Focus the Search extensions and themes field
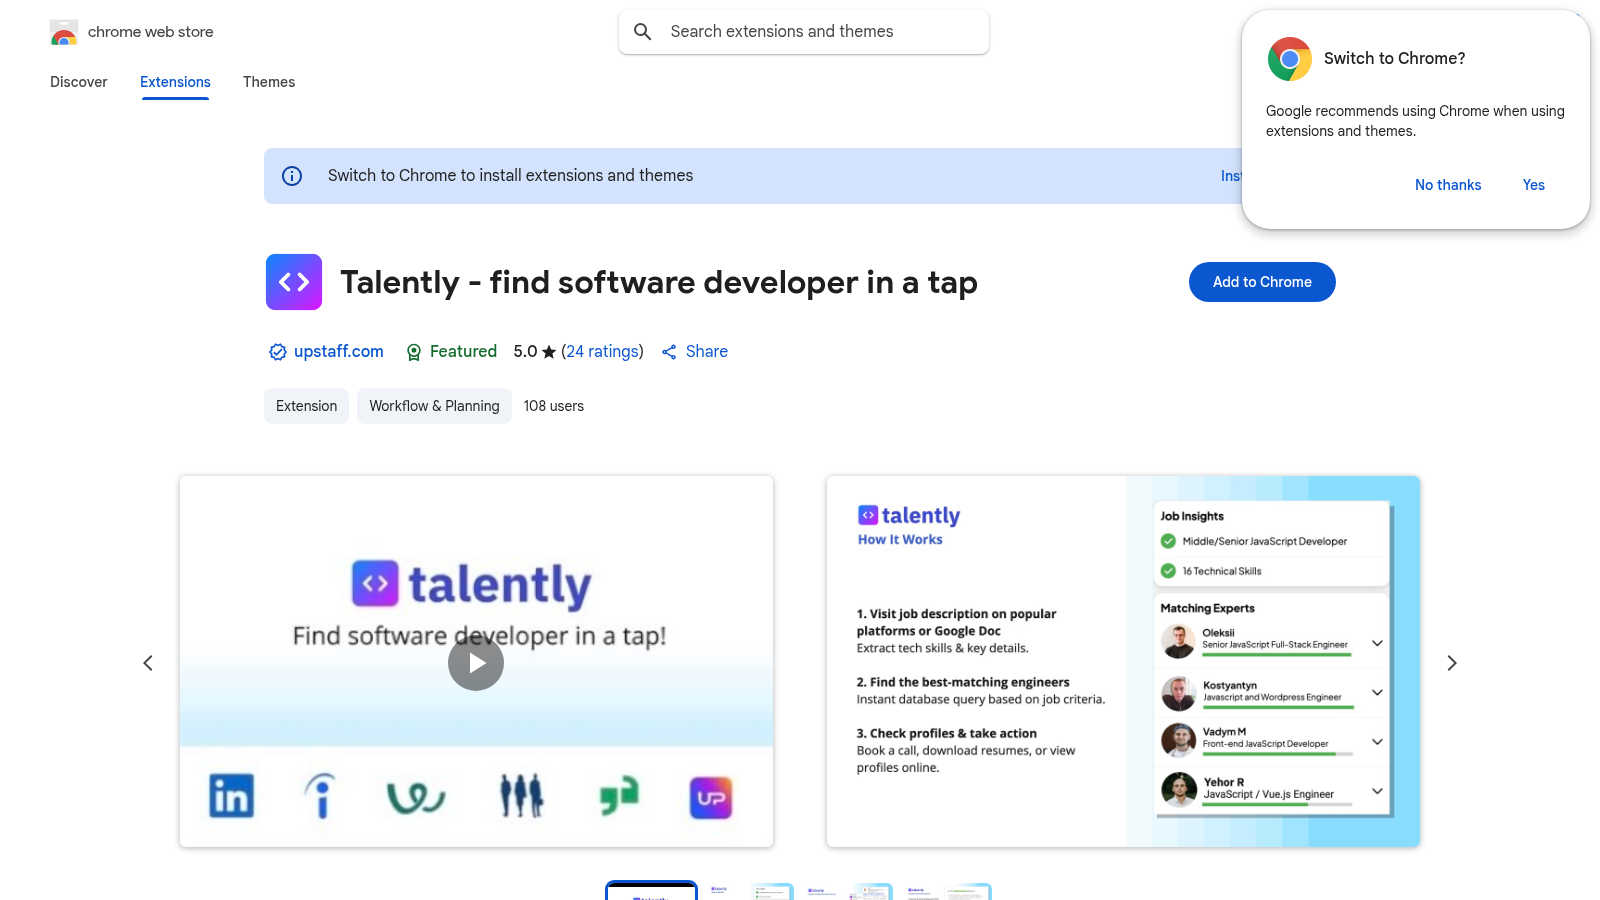The width and height of the screenshot is (1600, 900). coord(804,32)
